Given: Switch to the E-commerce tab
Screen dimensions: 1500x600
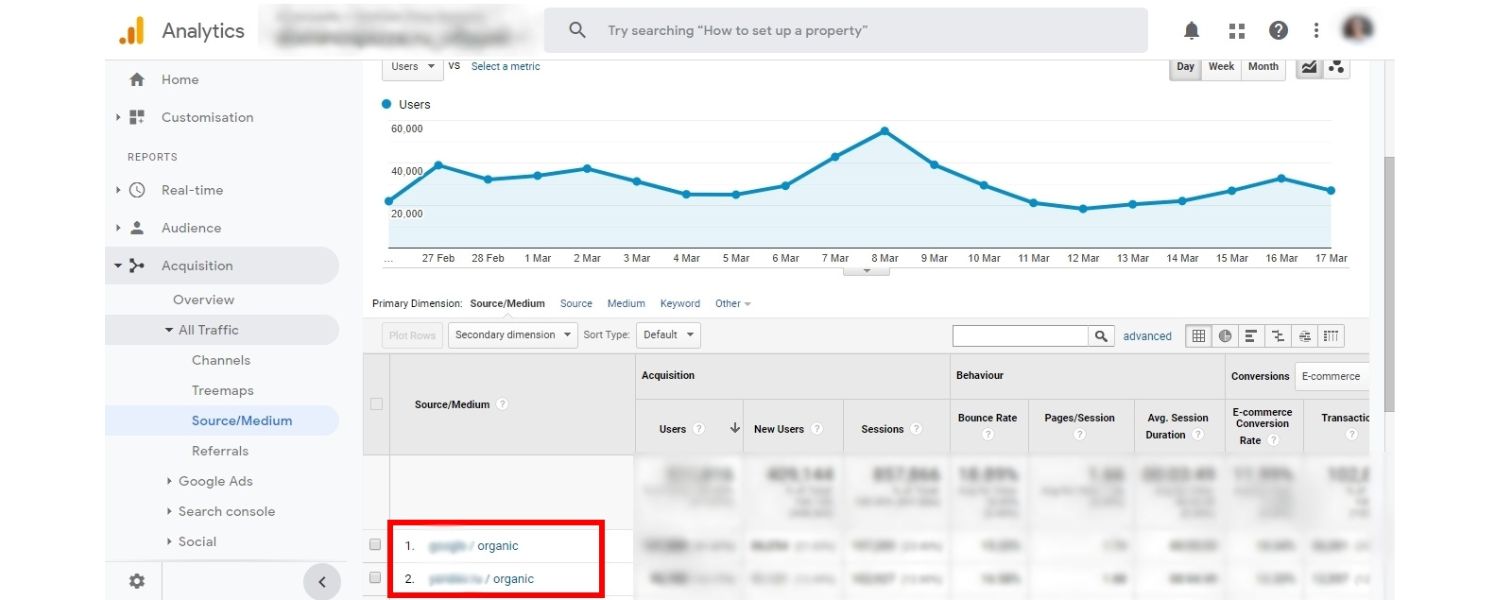Looking at the screenshot, I should pyautogui.click(x=1331, y=376).
